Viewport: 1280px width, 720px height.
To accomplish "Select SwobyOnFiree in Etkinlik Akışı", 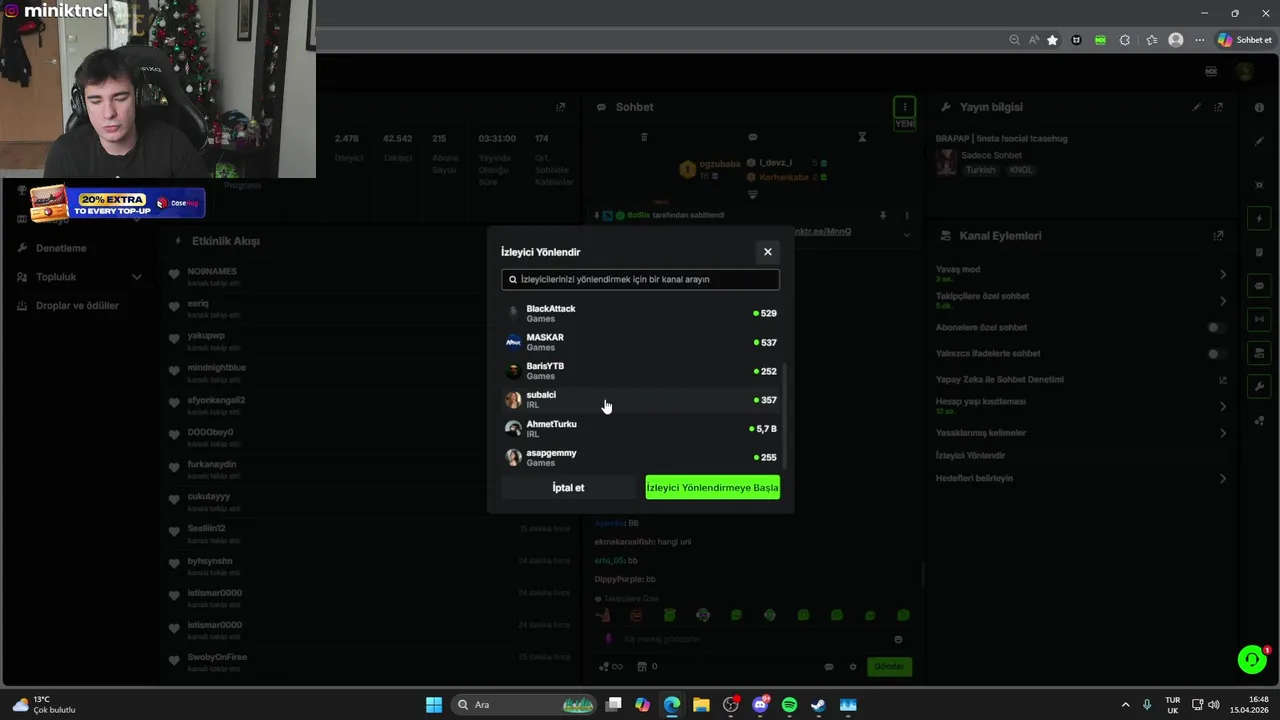I will click(217, 657).
